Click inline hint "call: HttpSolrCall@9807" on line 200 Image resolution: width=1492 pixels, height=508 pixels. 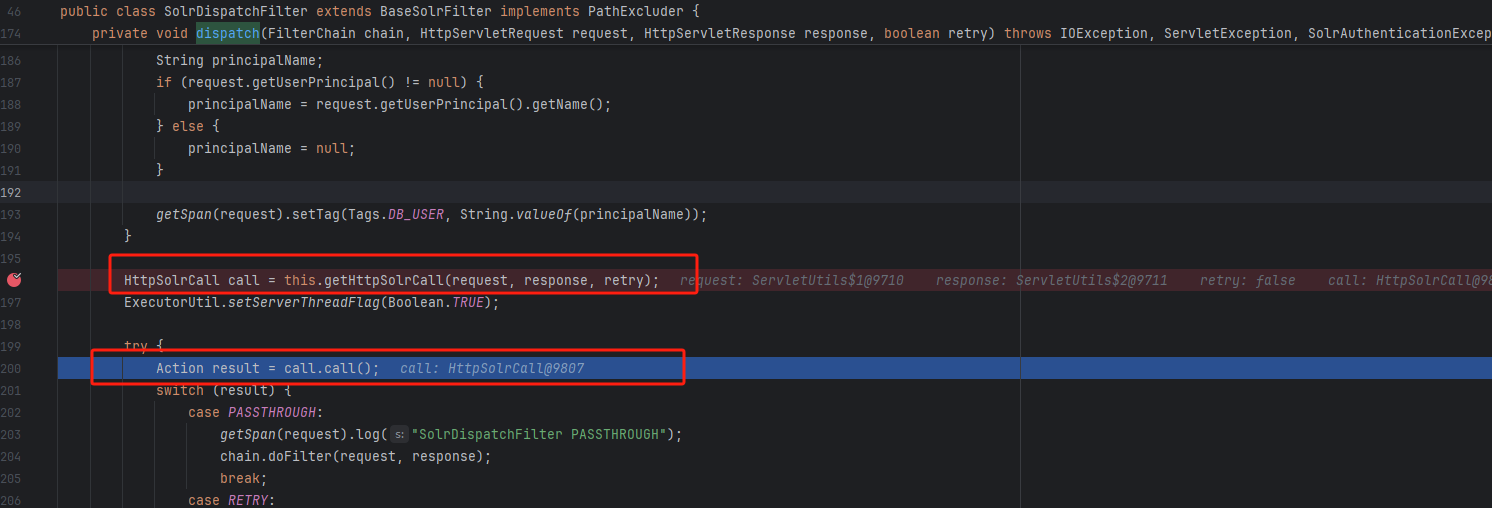pos(492,368)
